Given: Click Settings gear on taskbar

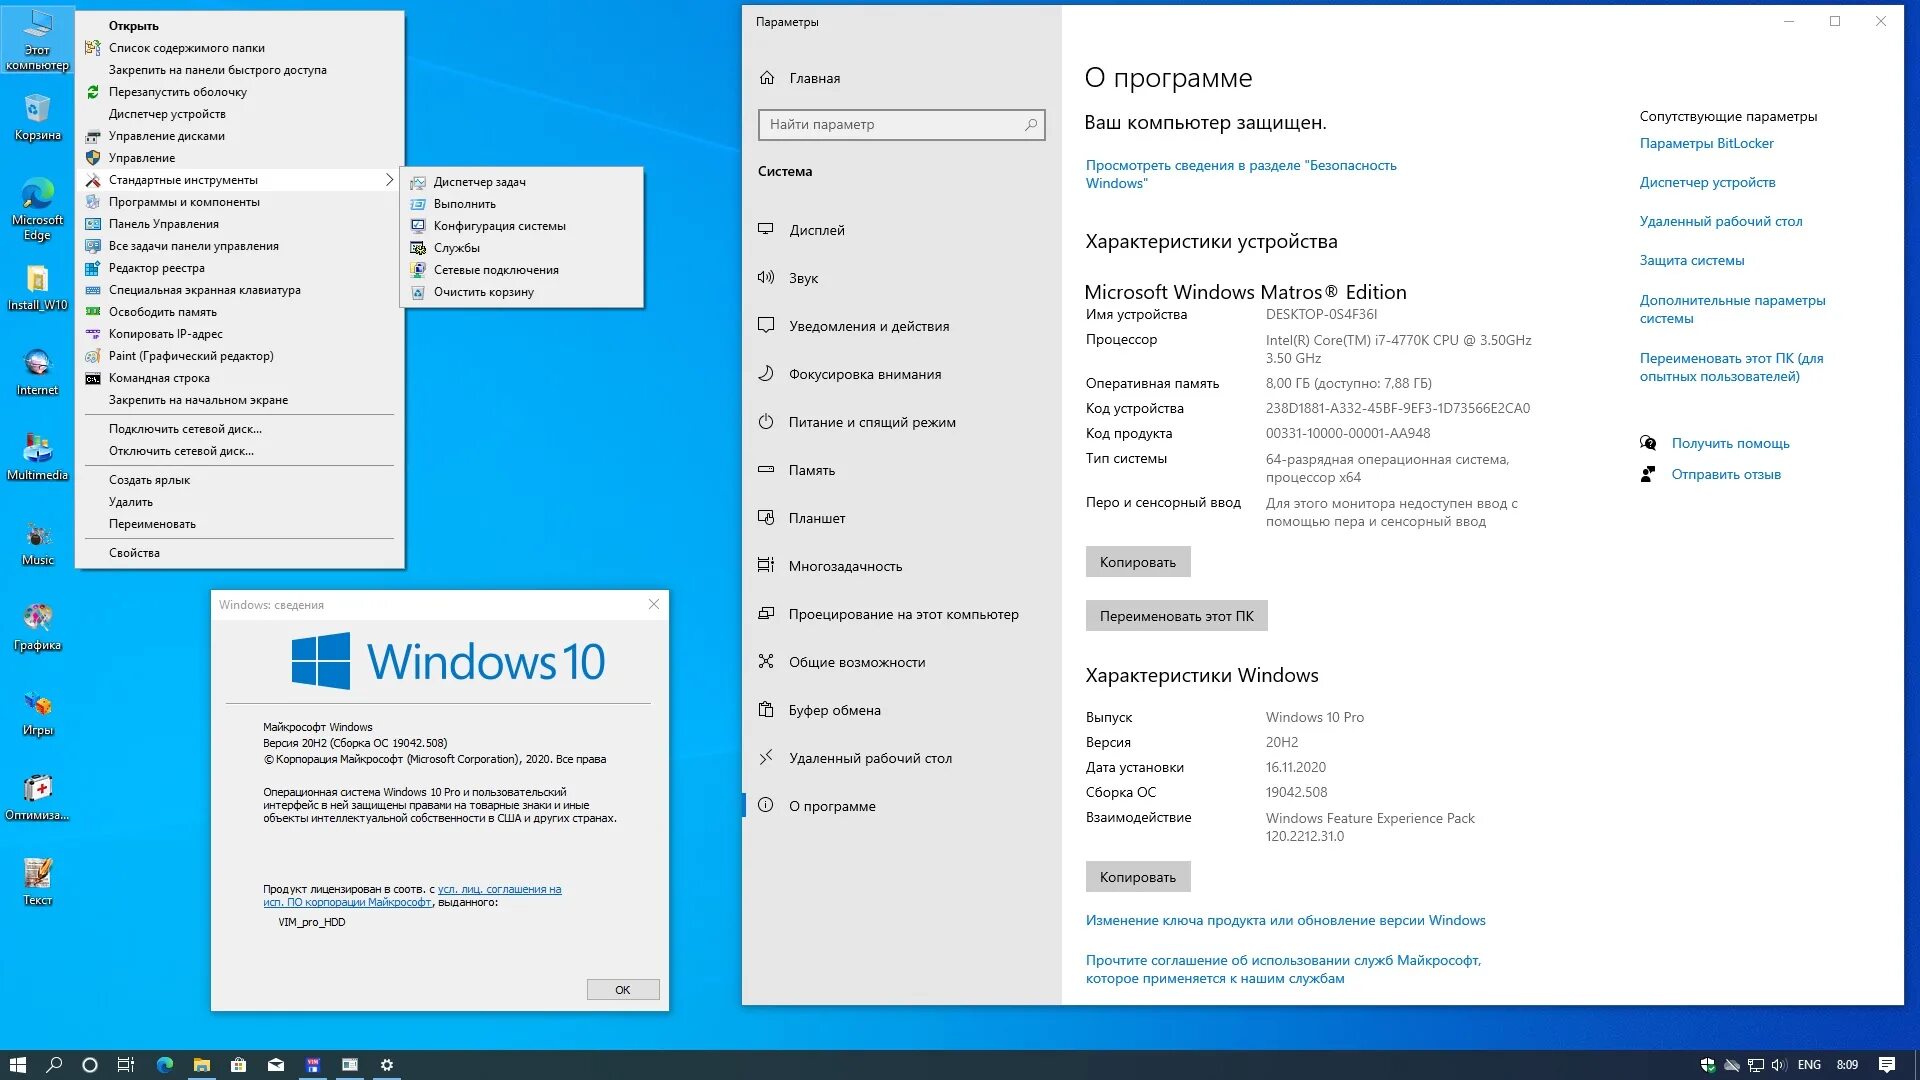Looking at the screenshot, I should pyautogui.click(x=387, y=1065).
